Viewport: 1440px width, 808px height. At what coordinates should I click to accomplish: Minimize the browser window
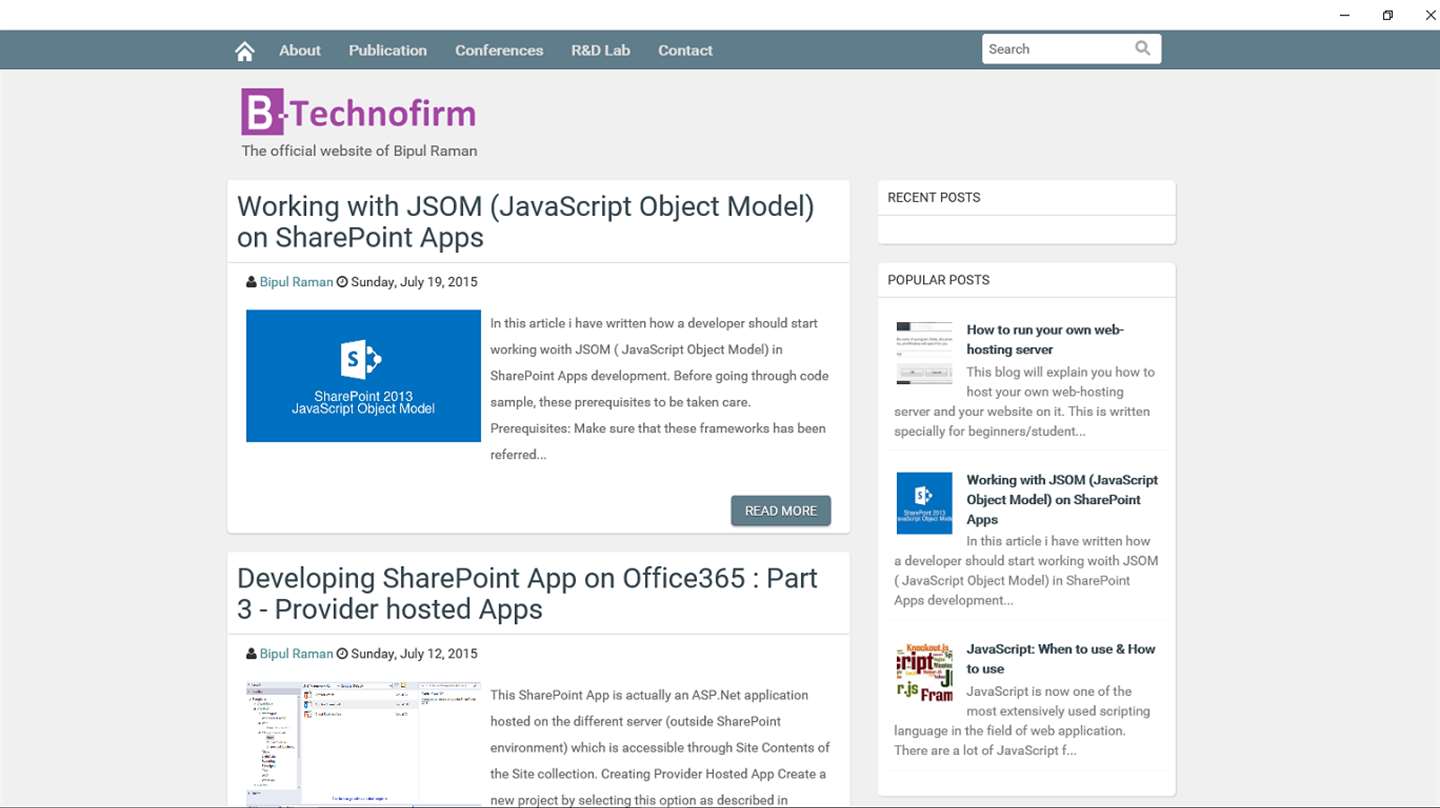(x=1345, y=15)
